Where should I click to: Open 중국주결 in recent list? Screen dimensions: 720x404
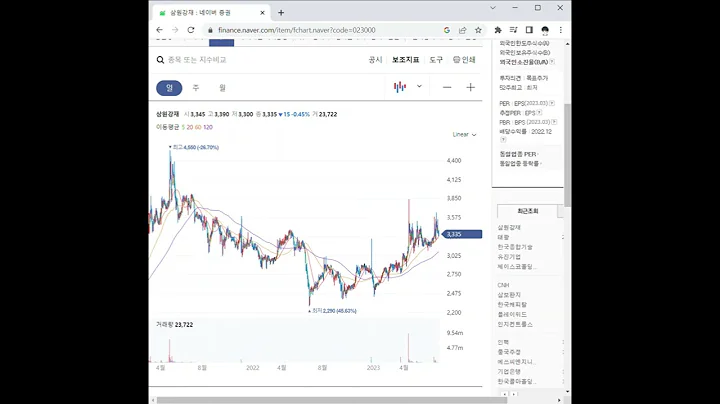pos(509,352)
